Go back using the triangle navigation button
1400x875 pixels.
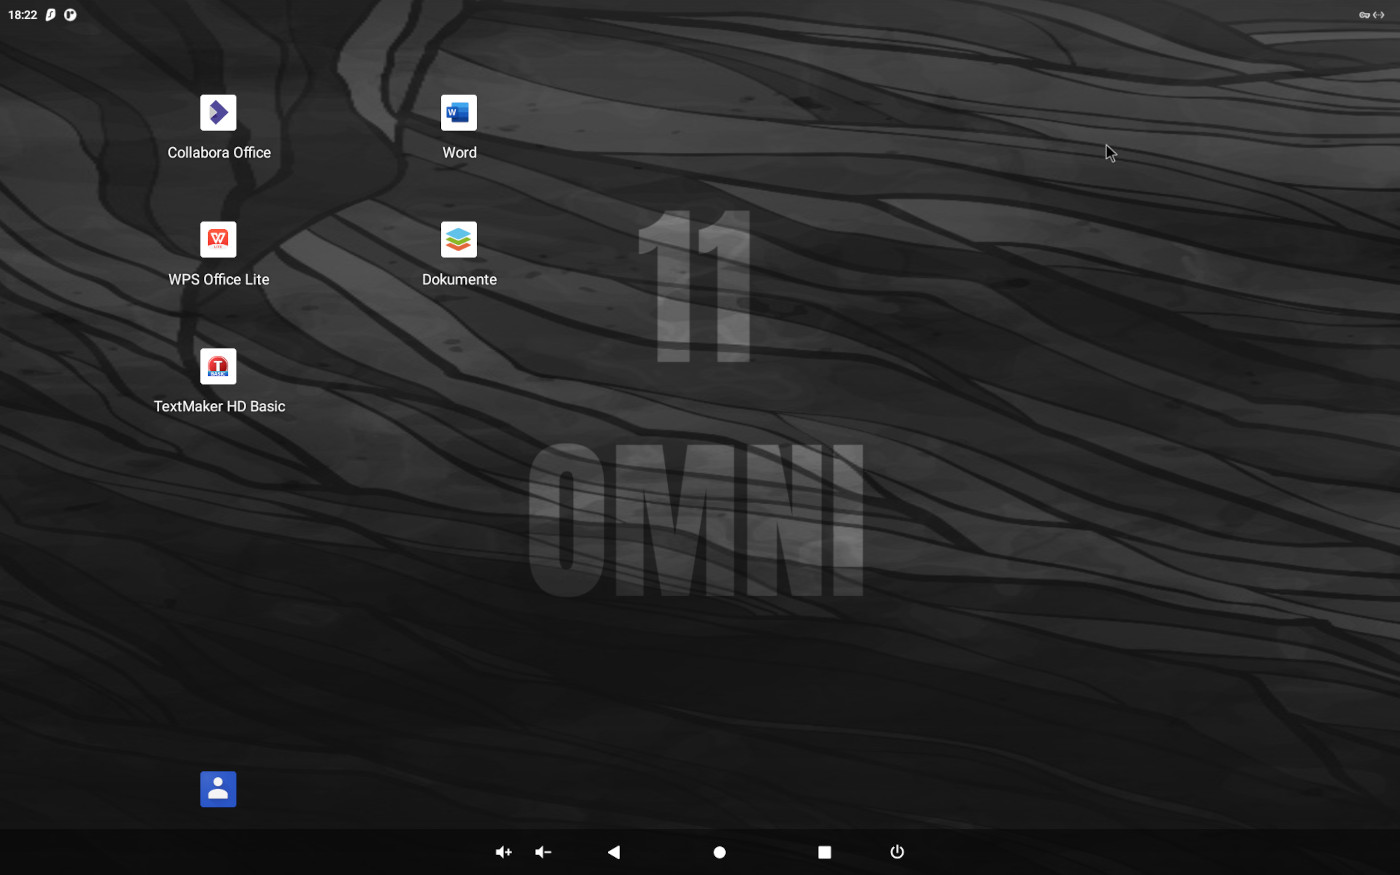pos(614,852)
